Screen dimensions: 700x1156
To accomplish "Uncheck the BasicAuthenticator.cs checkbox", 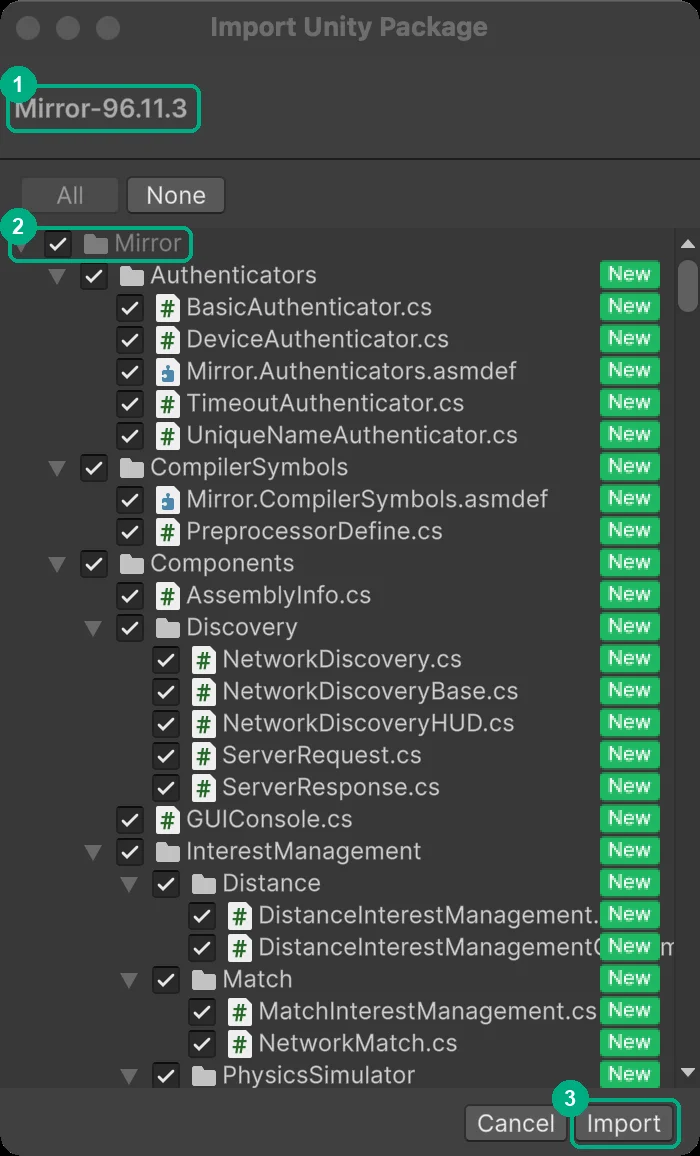I will [130, 307].
